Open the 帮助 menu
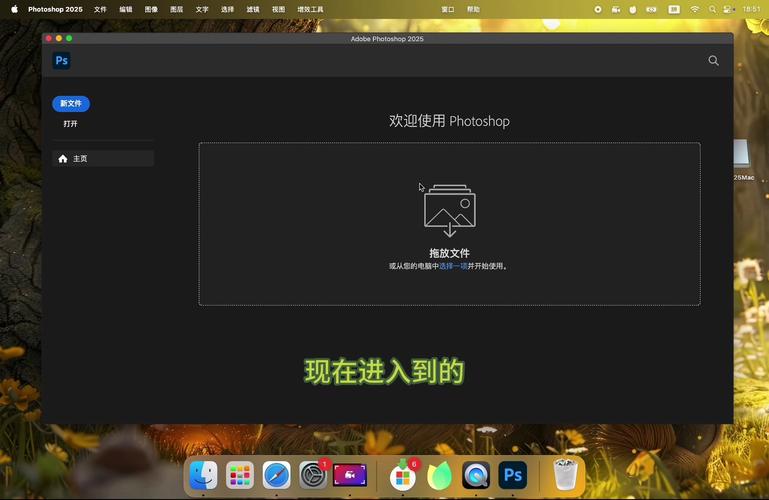 [473, 9]
